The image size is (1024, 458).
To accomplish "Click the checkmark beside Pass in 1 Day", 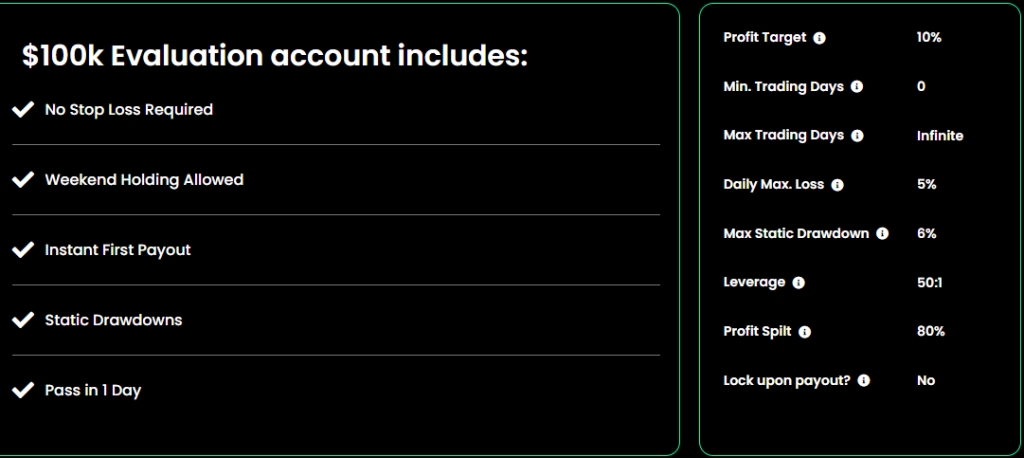I will point(23,391).
